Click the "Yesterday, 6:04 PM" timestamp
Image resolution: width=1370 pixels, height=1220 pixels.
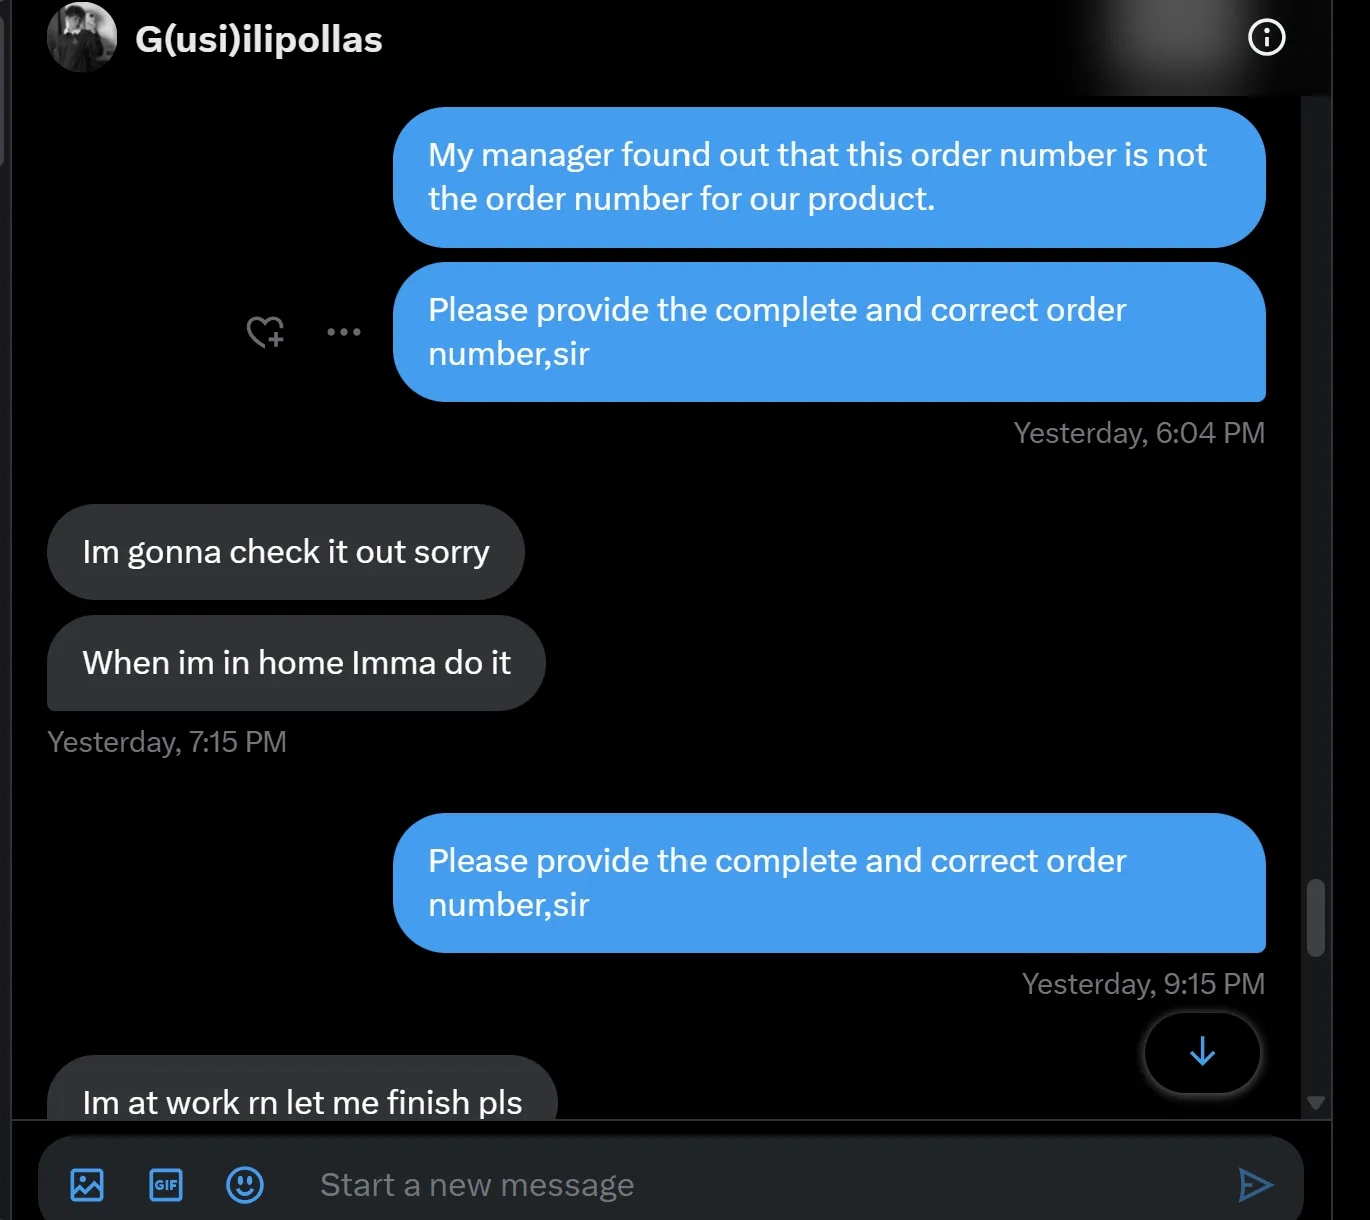pyautogui.click(x=1139, y=433)
